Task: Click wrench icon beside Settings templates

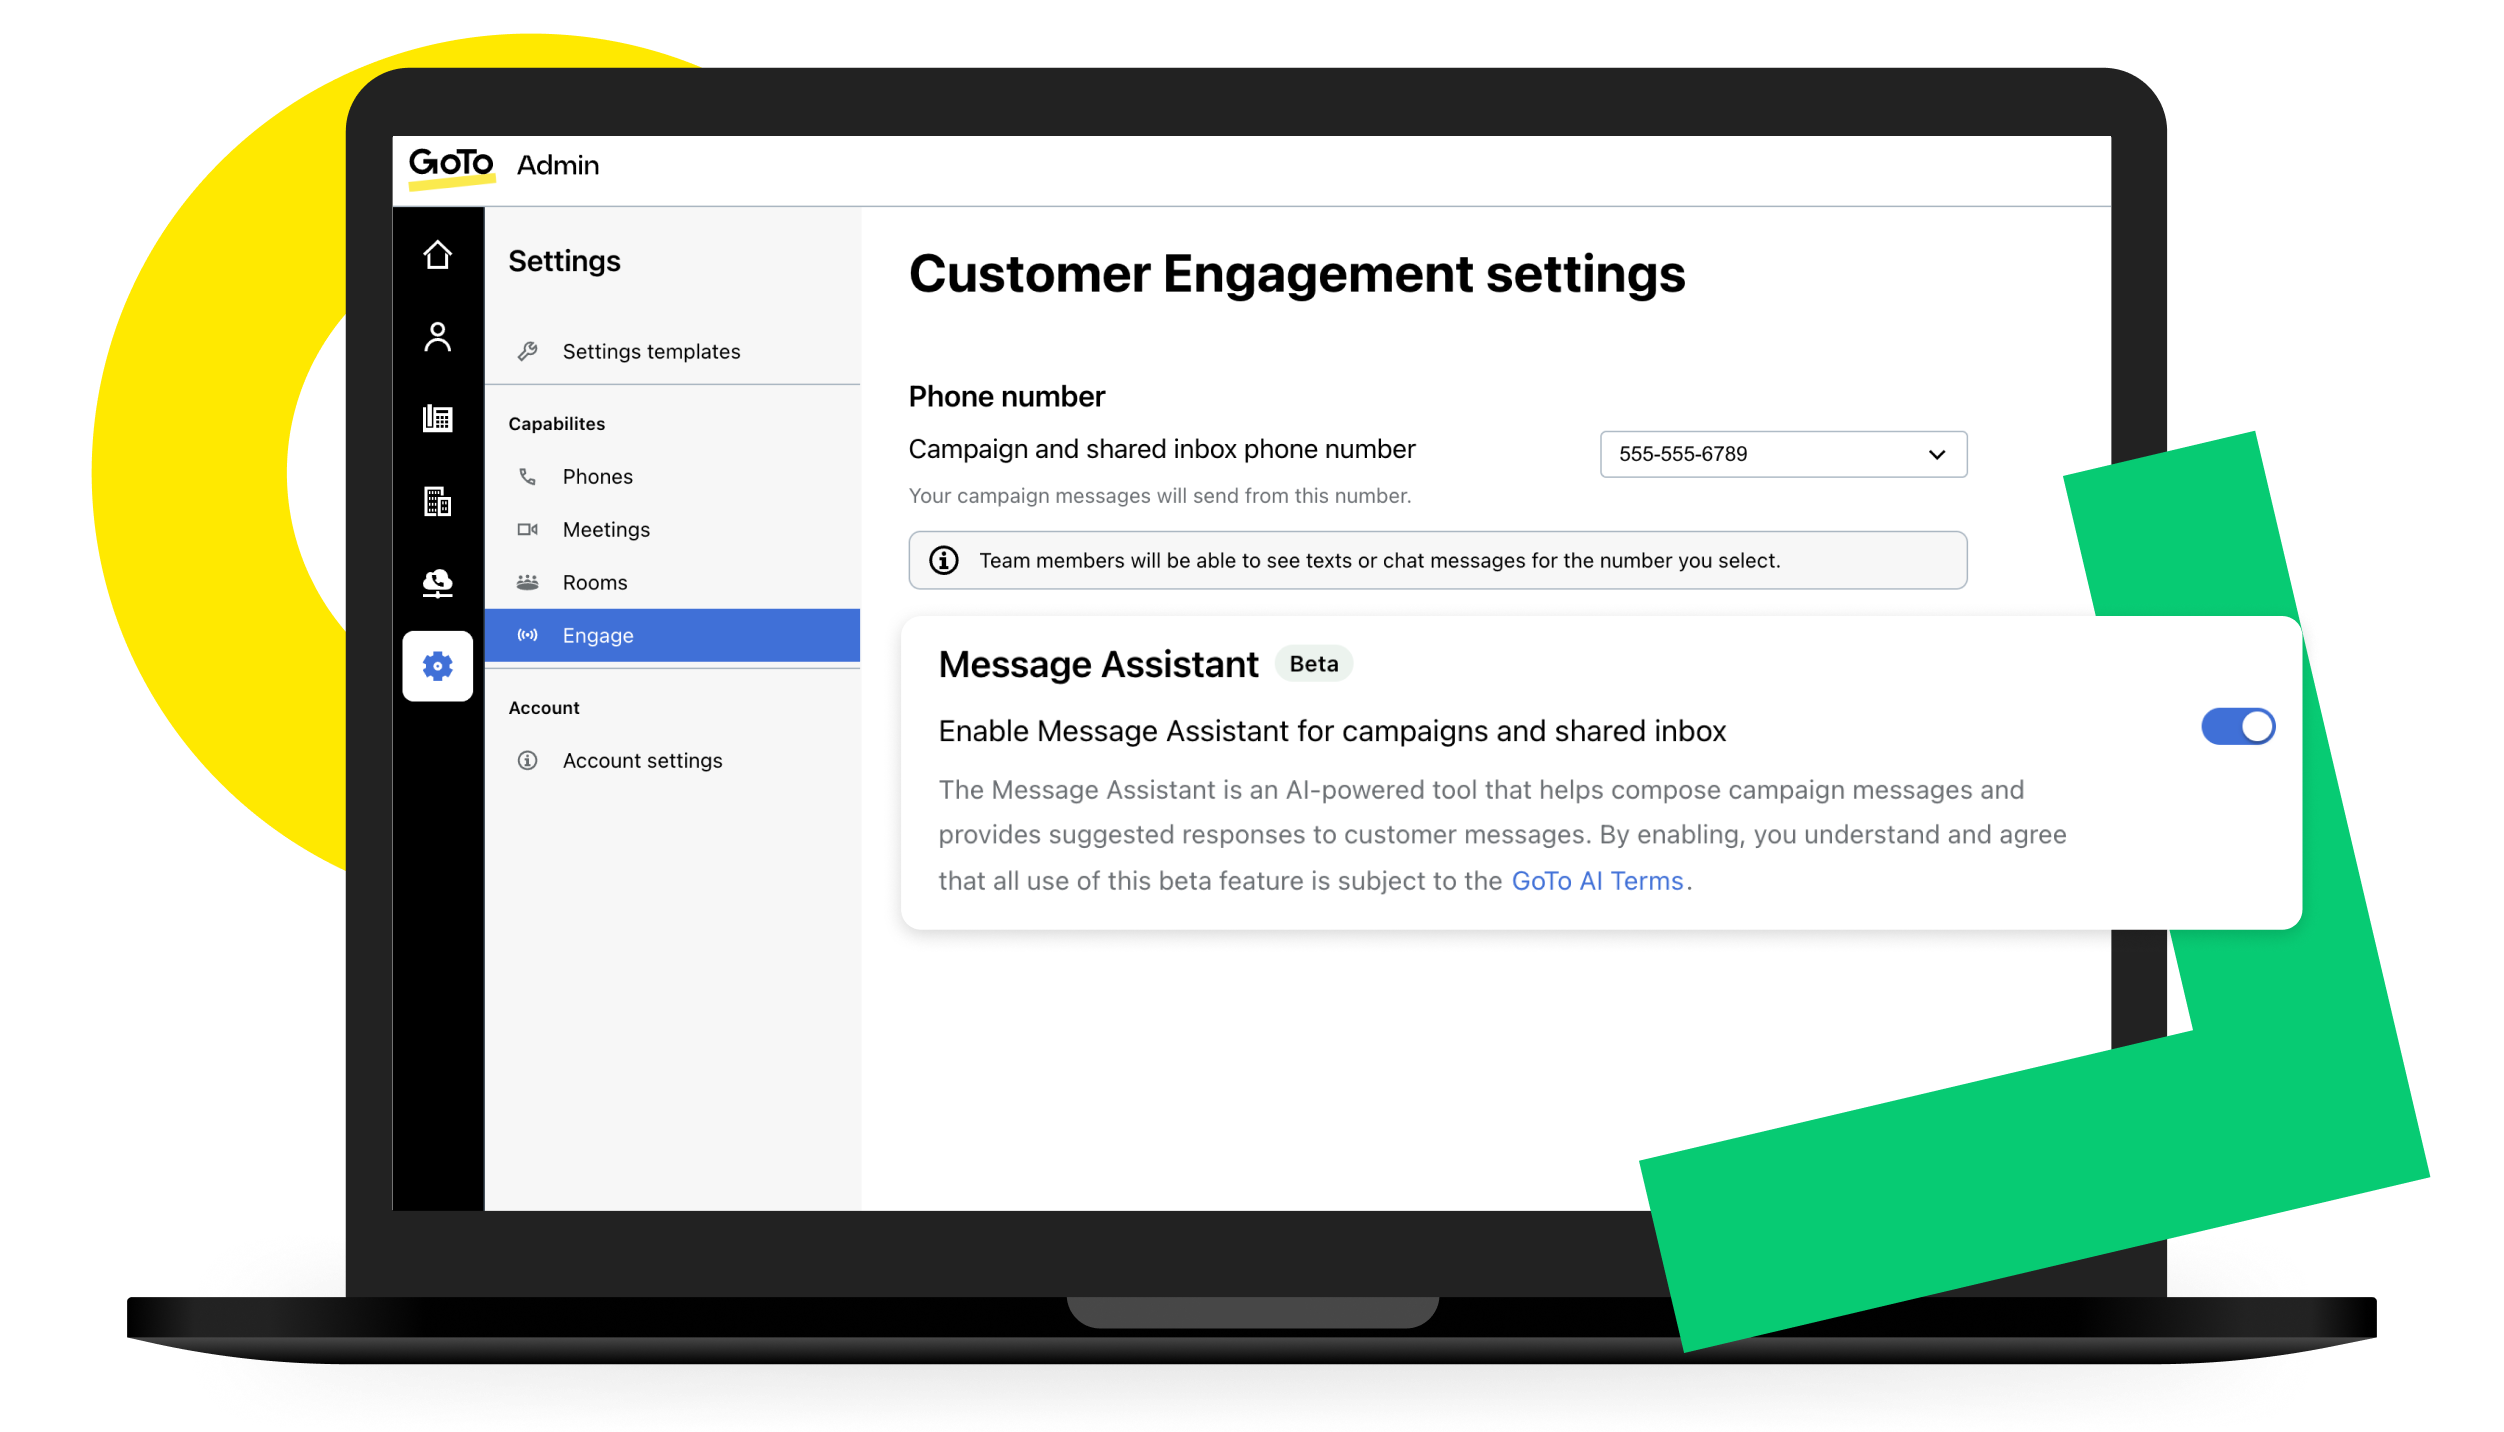Action: pos(527,351)
